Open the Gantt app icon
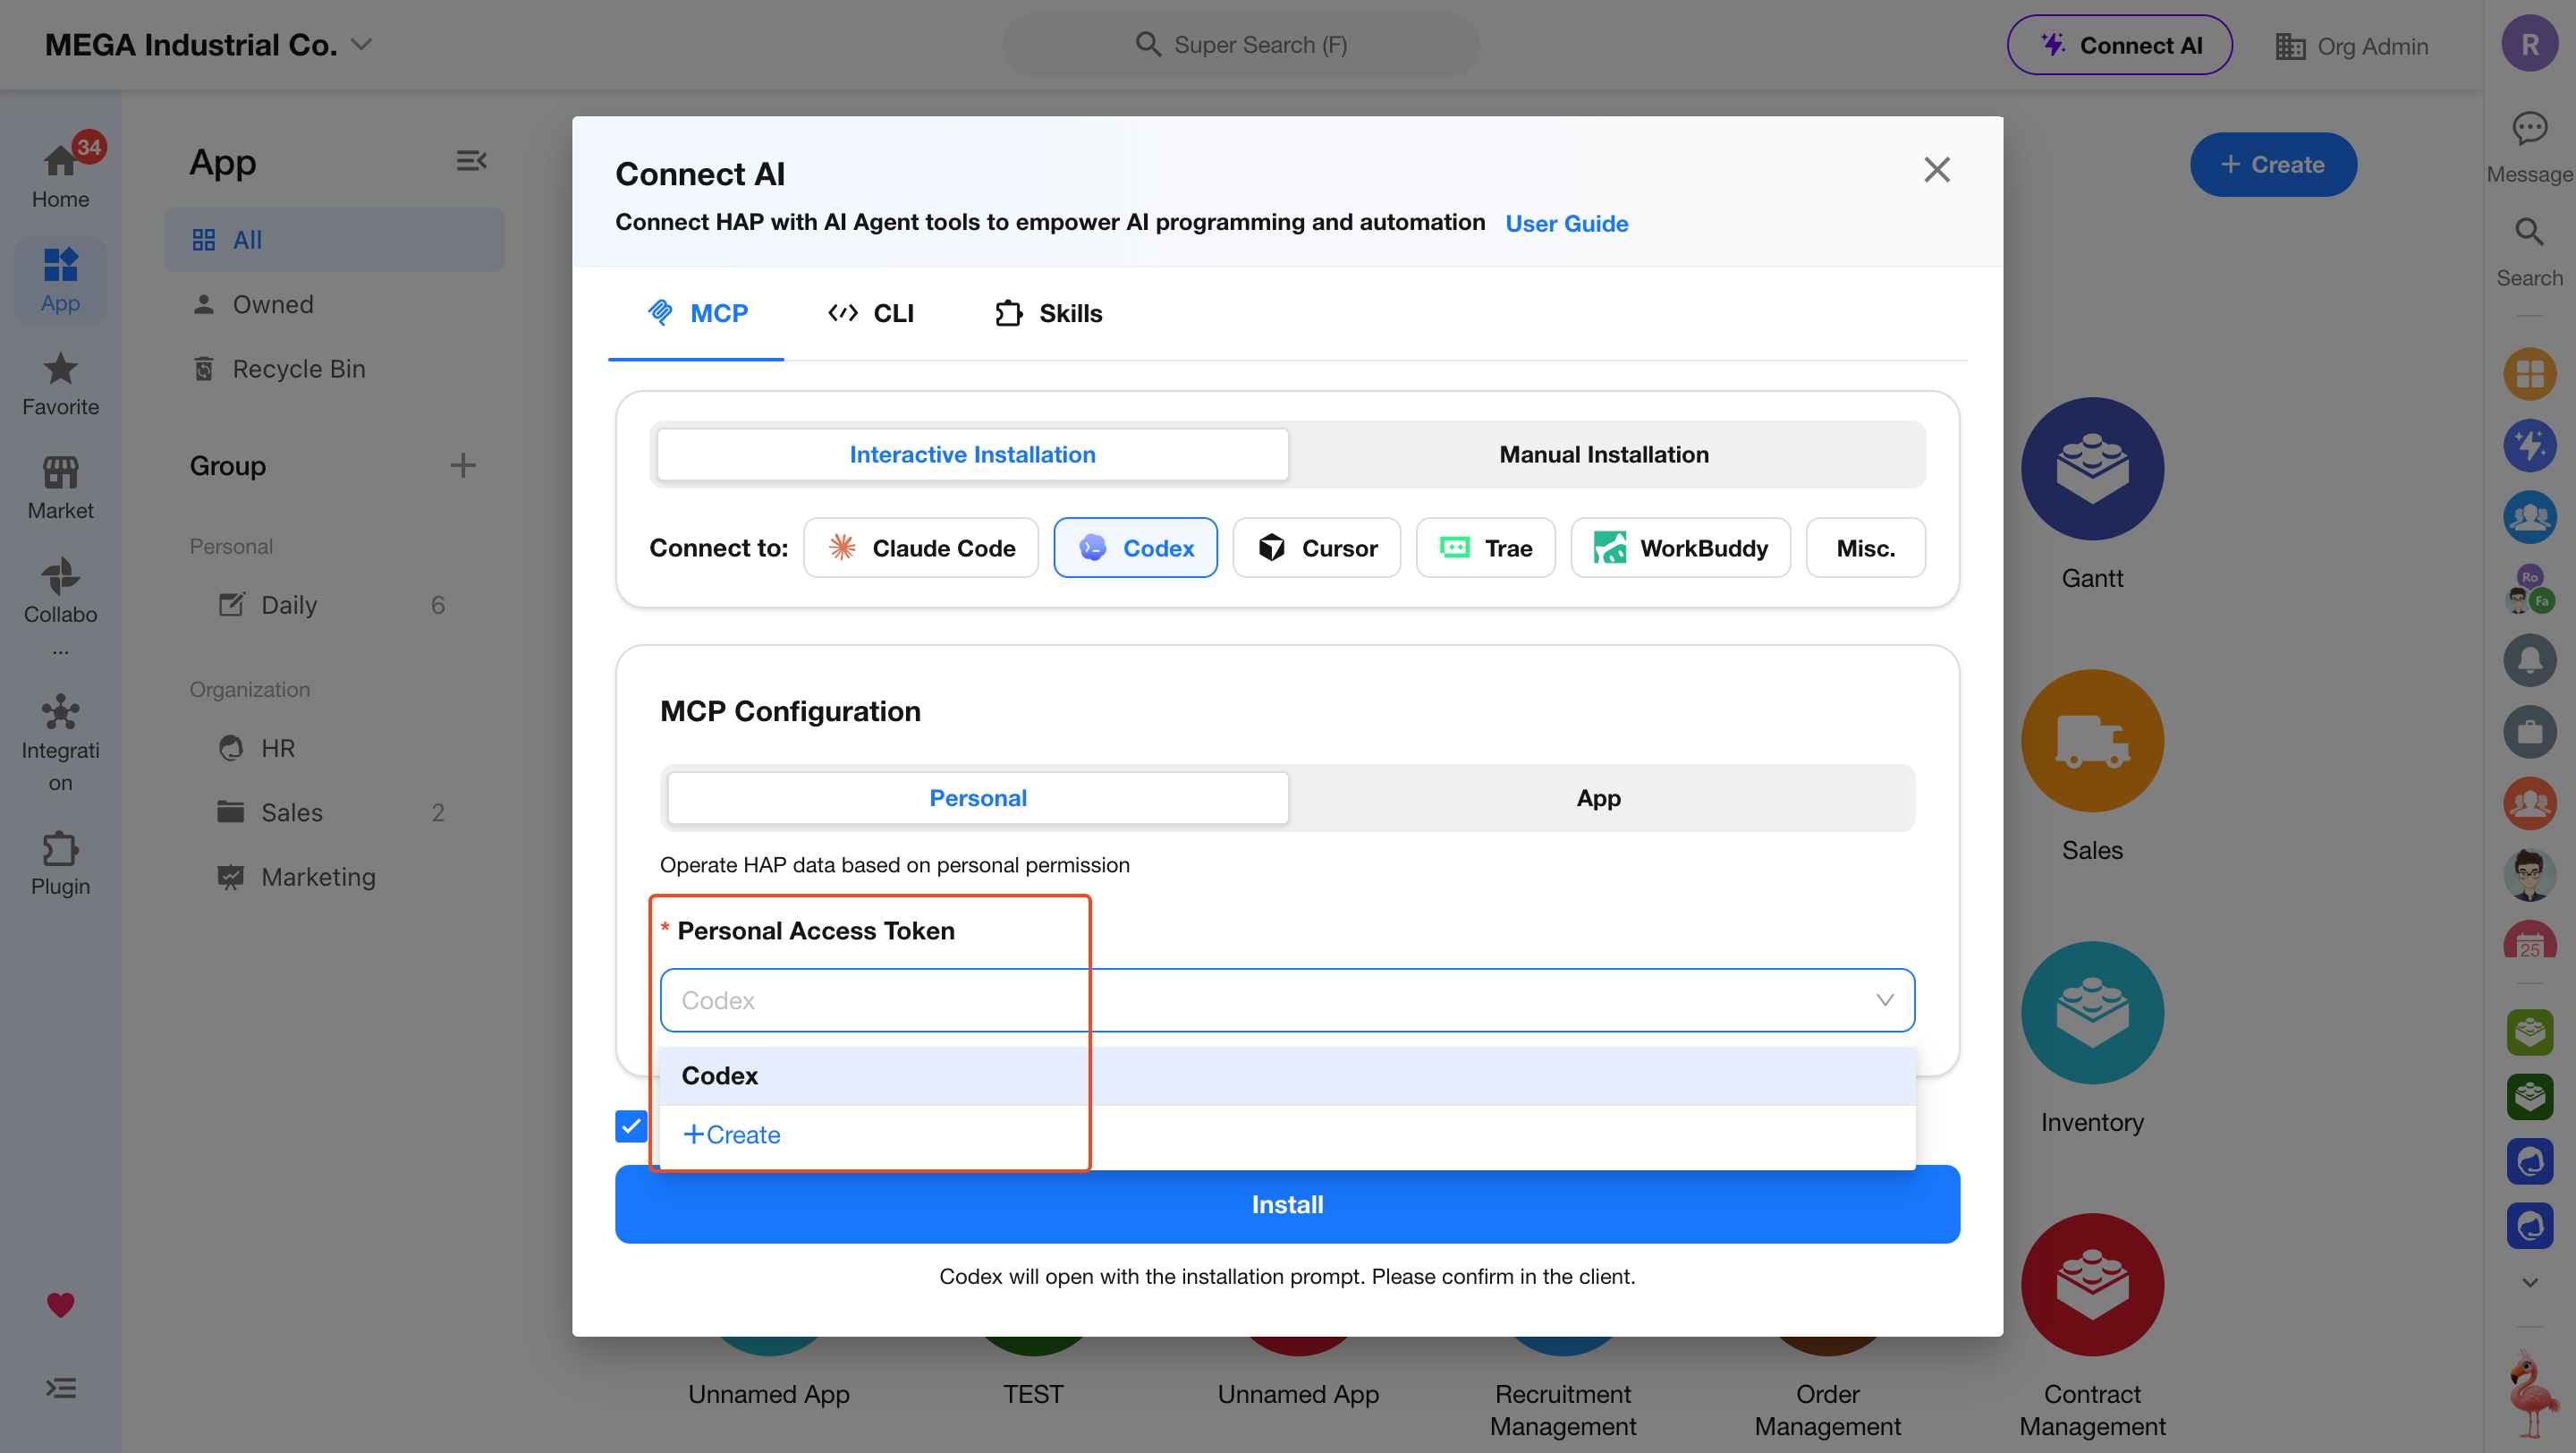Image resolution: width=2576 pixels, height=1453 pixels. coord(2092,468)
